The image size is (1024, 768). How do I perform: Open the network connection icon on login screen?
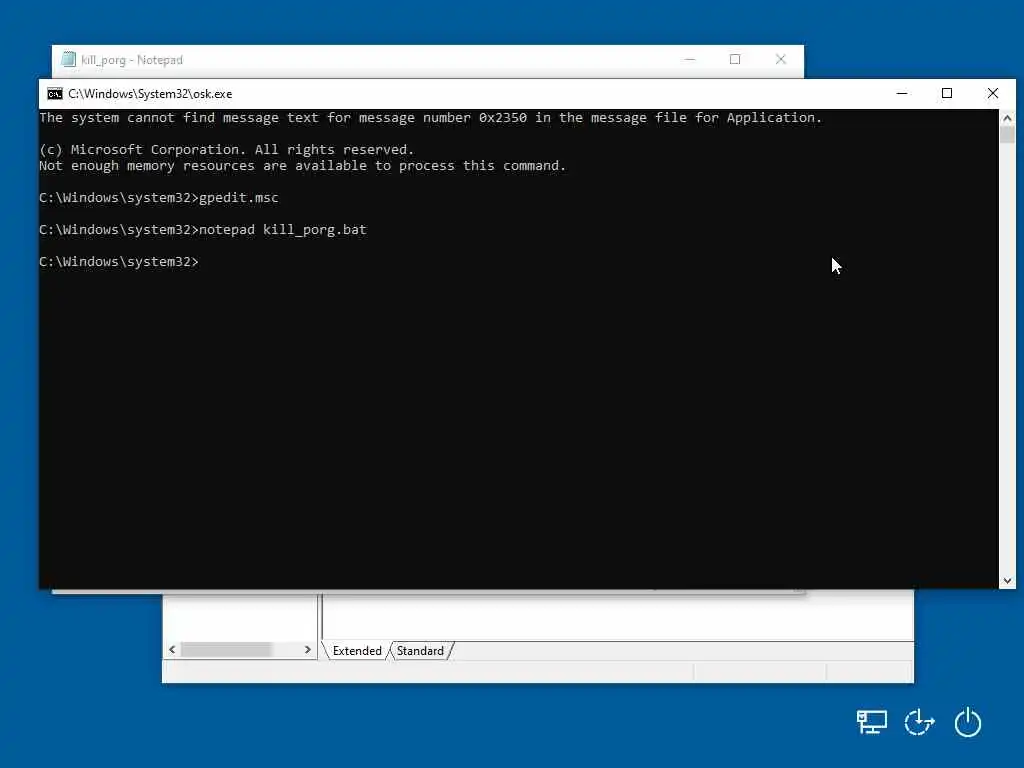[x=871, y=722]
